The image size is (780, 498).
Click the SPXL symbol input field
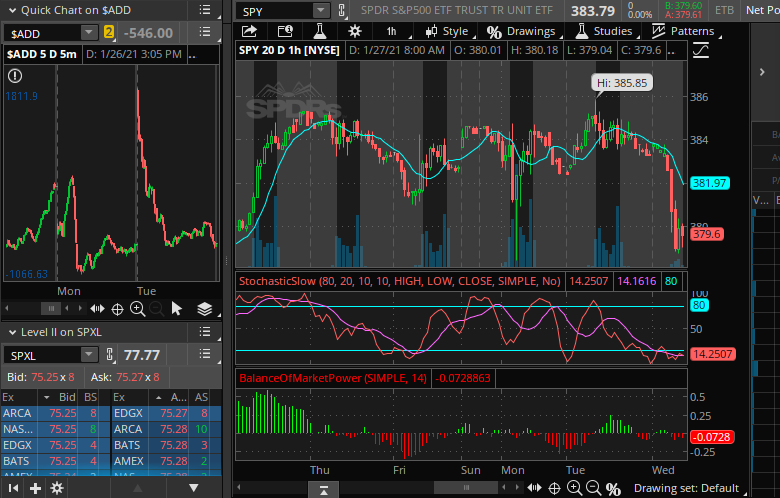[x=43, y=356]
